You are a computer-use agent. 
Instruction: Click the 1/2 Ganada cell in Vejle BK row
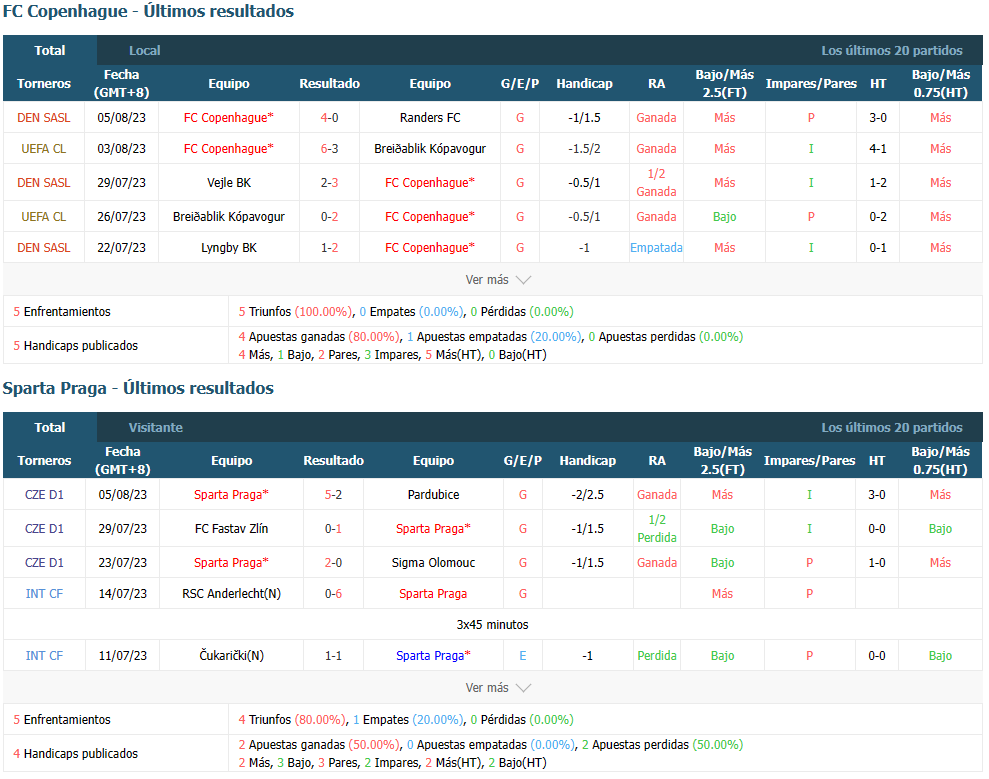pos(656,183)
